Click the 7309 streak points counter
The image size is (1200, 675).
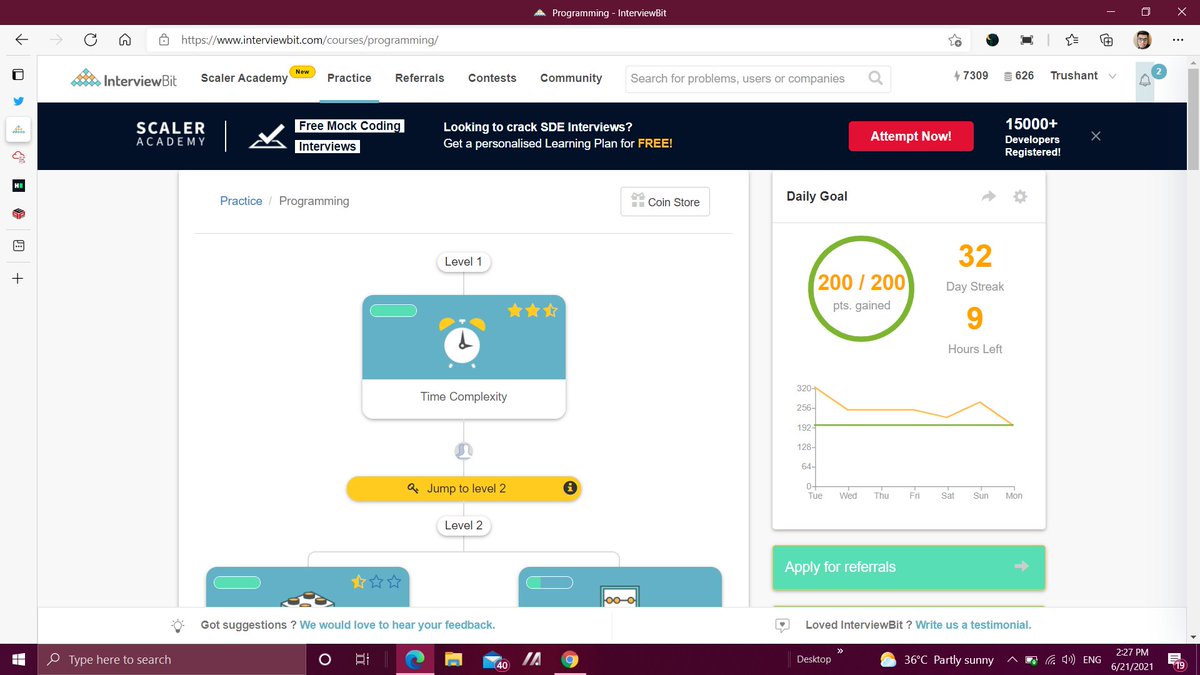pyautogui.click(x=971, y=76)
